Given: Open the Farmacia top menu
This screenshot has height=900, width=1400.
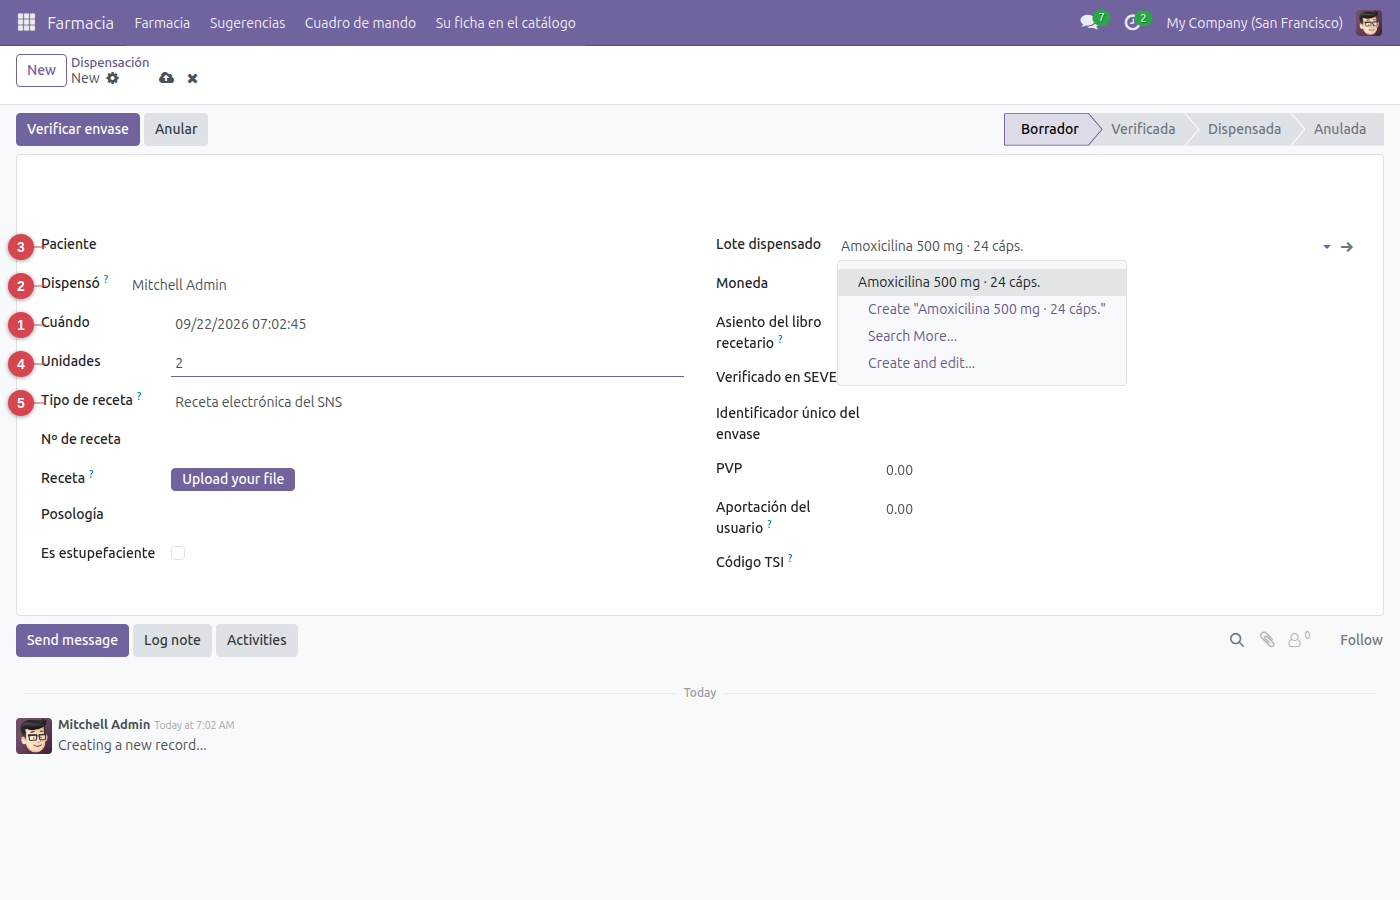Looking at the screenshot, I should click(x=162, y=22).
